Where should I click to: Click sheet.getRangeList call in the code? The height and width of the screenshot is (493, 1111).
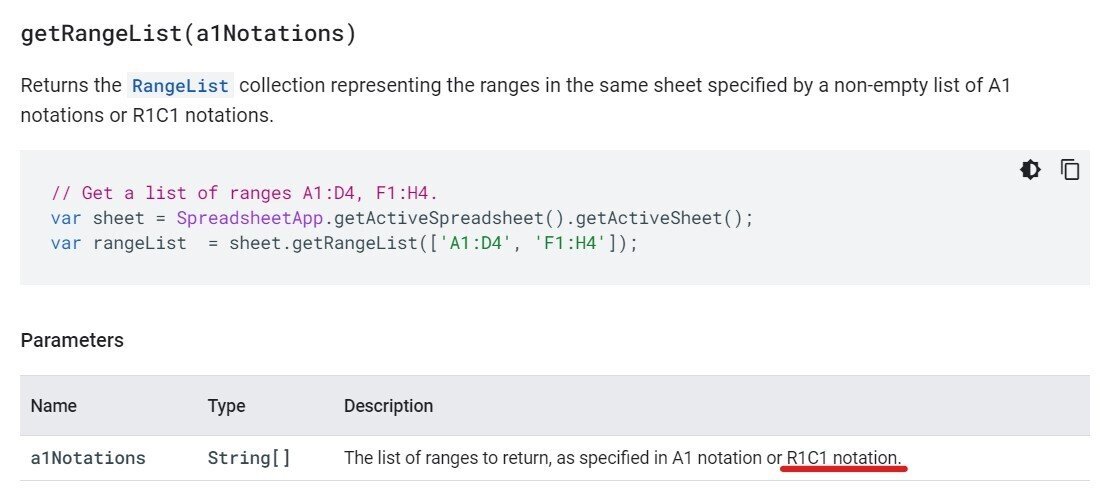click(324, 244)
